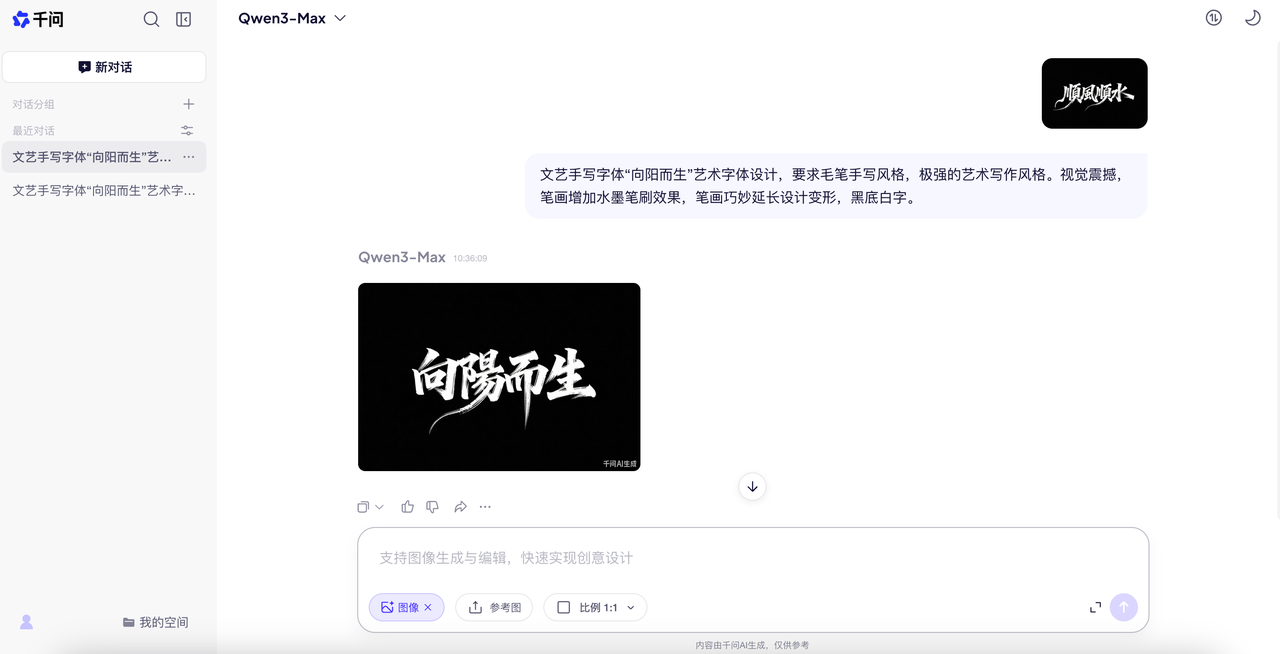Image resolution: width=1280 pixels, height=654 pixels.
Task: Copy the generated image response
Action: [363, 506]
